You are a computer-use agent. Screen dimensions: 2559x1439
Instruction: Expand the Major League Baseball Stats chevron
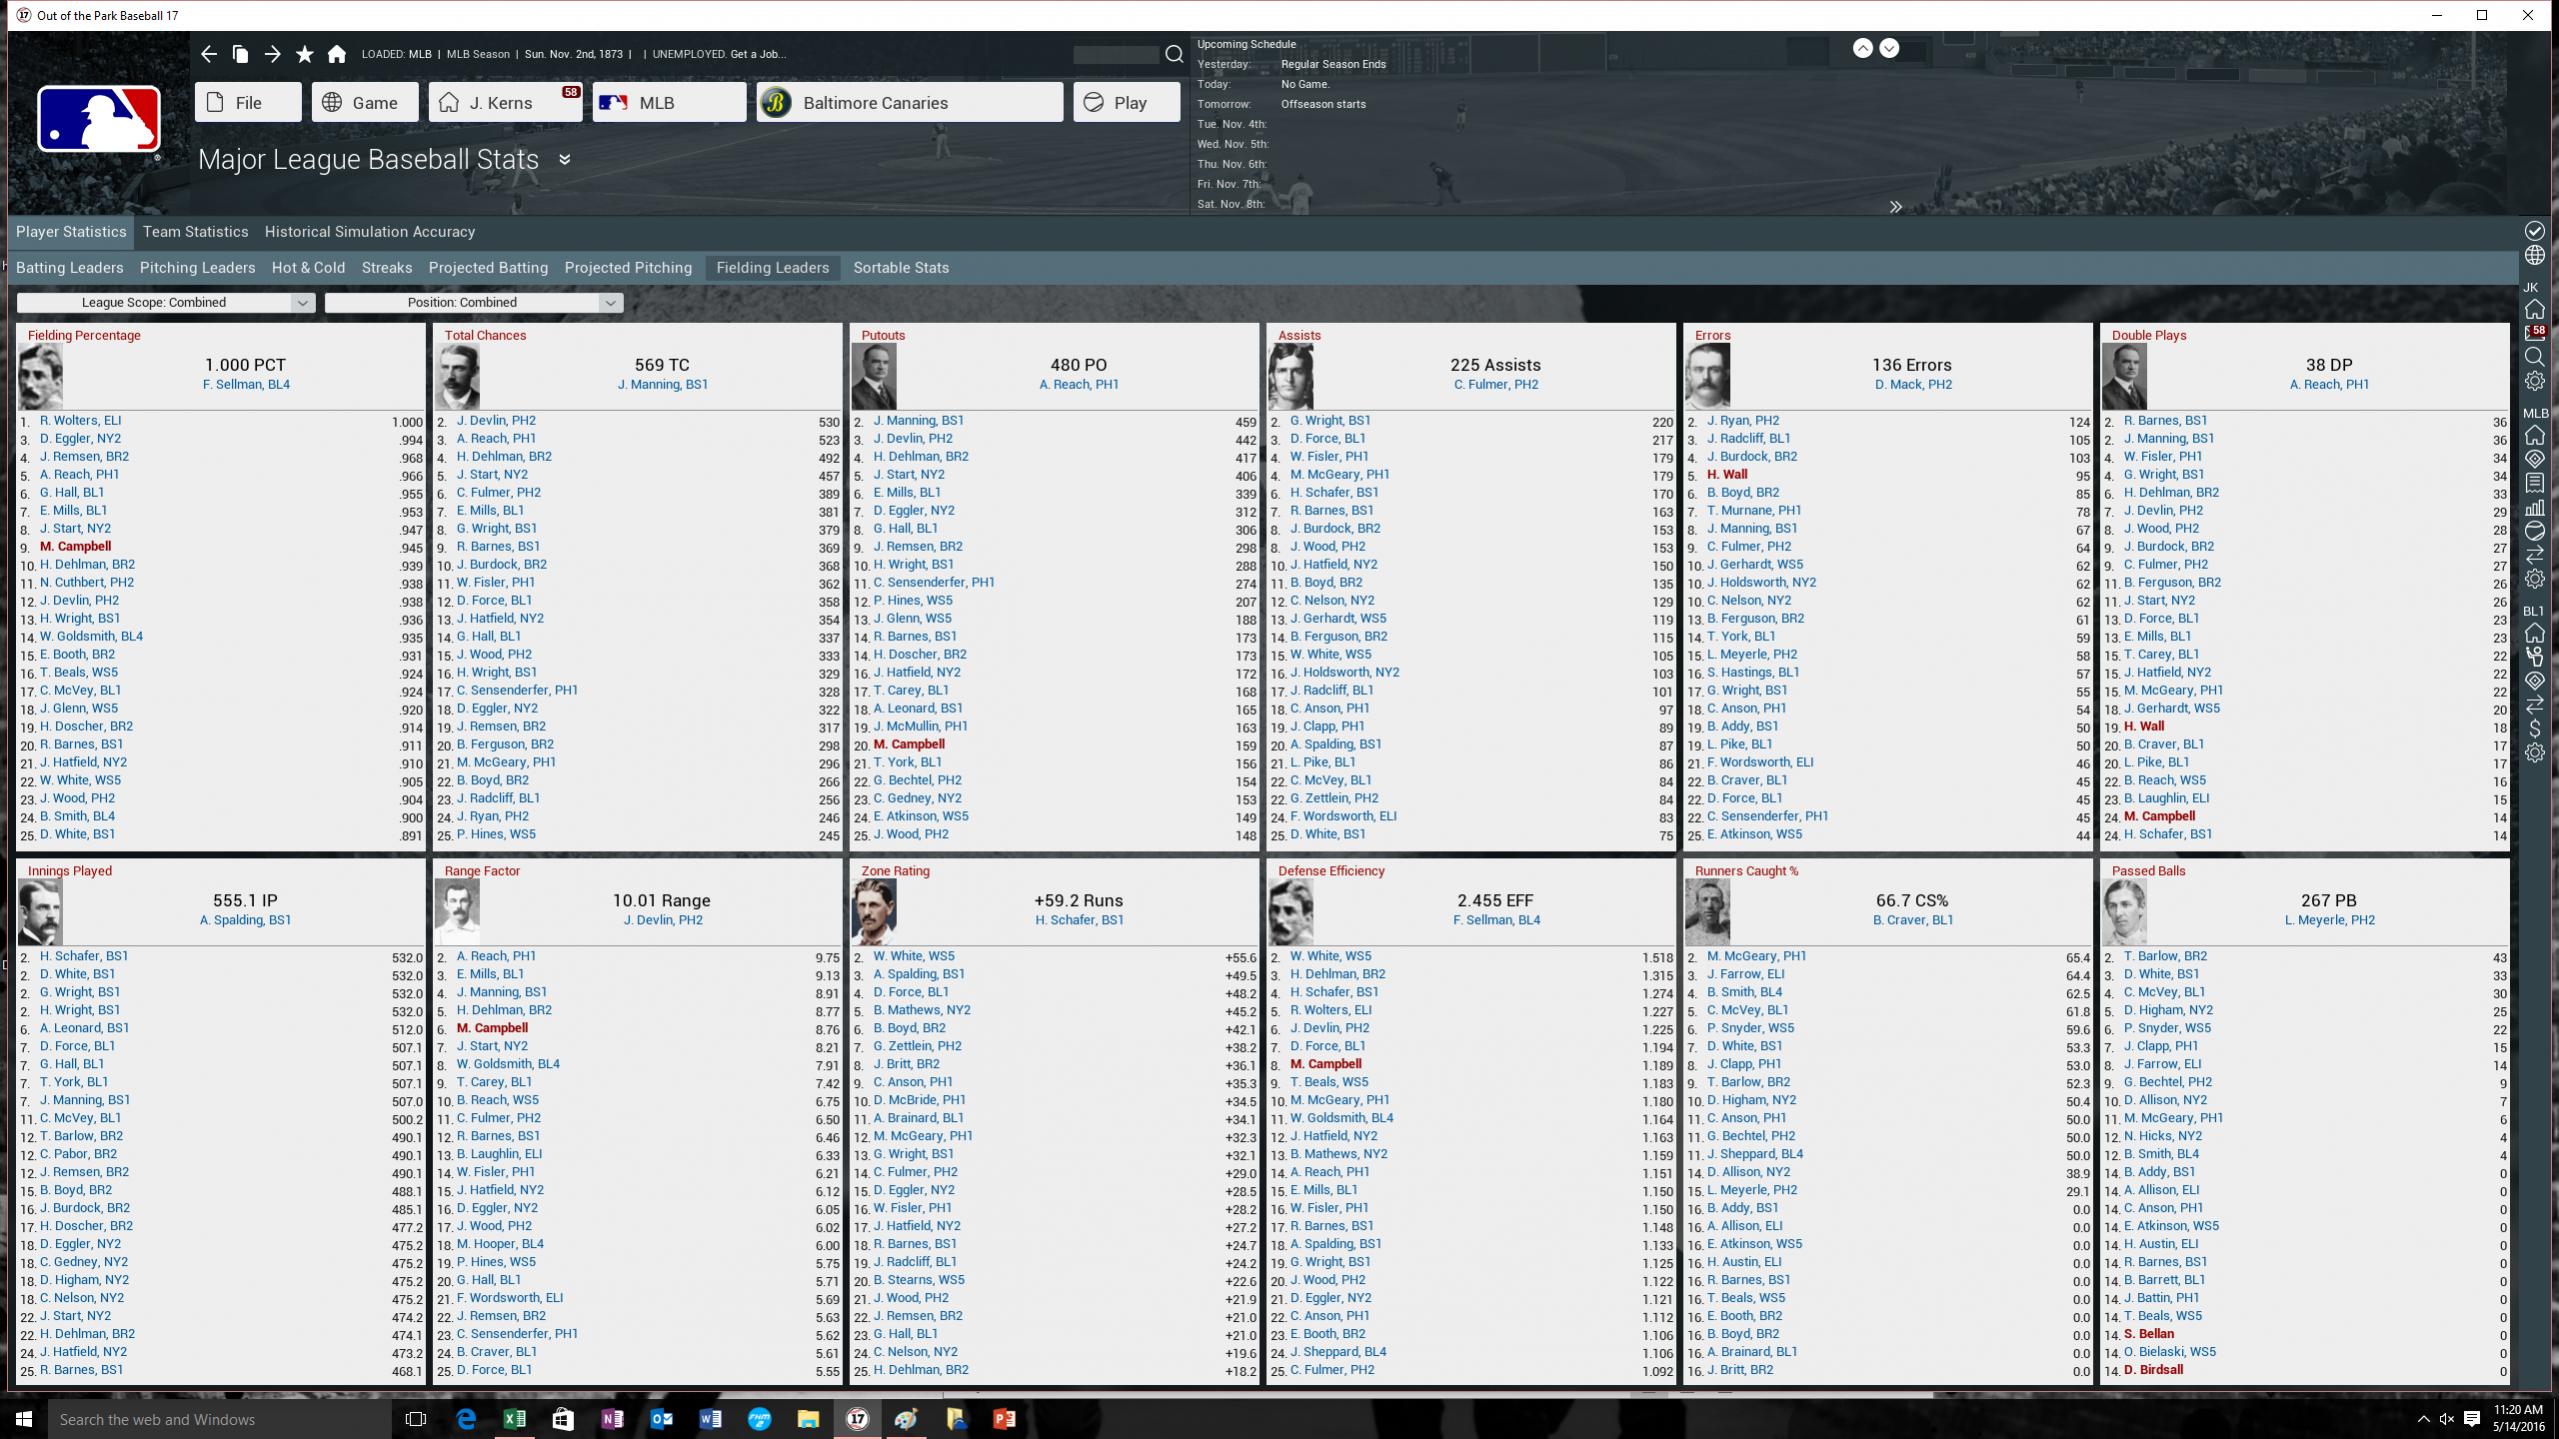click(565, 160)
